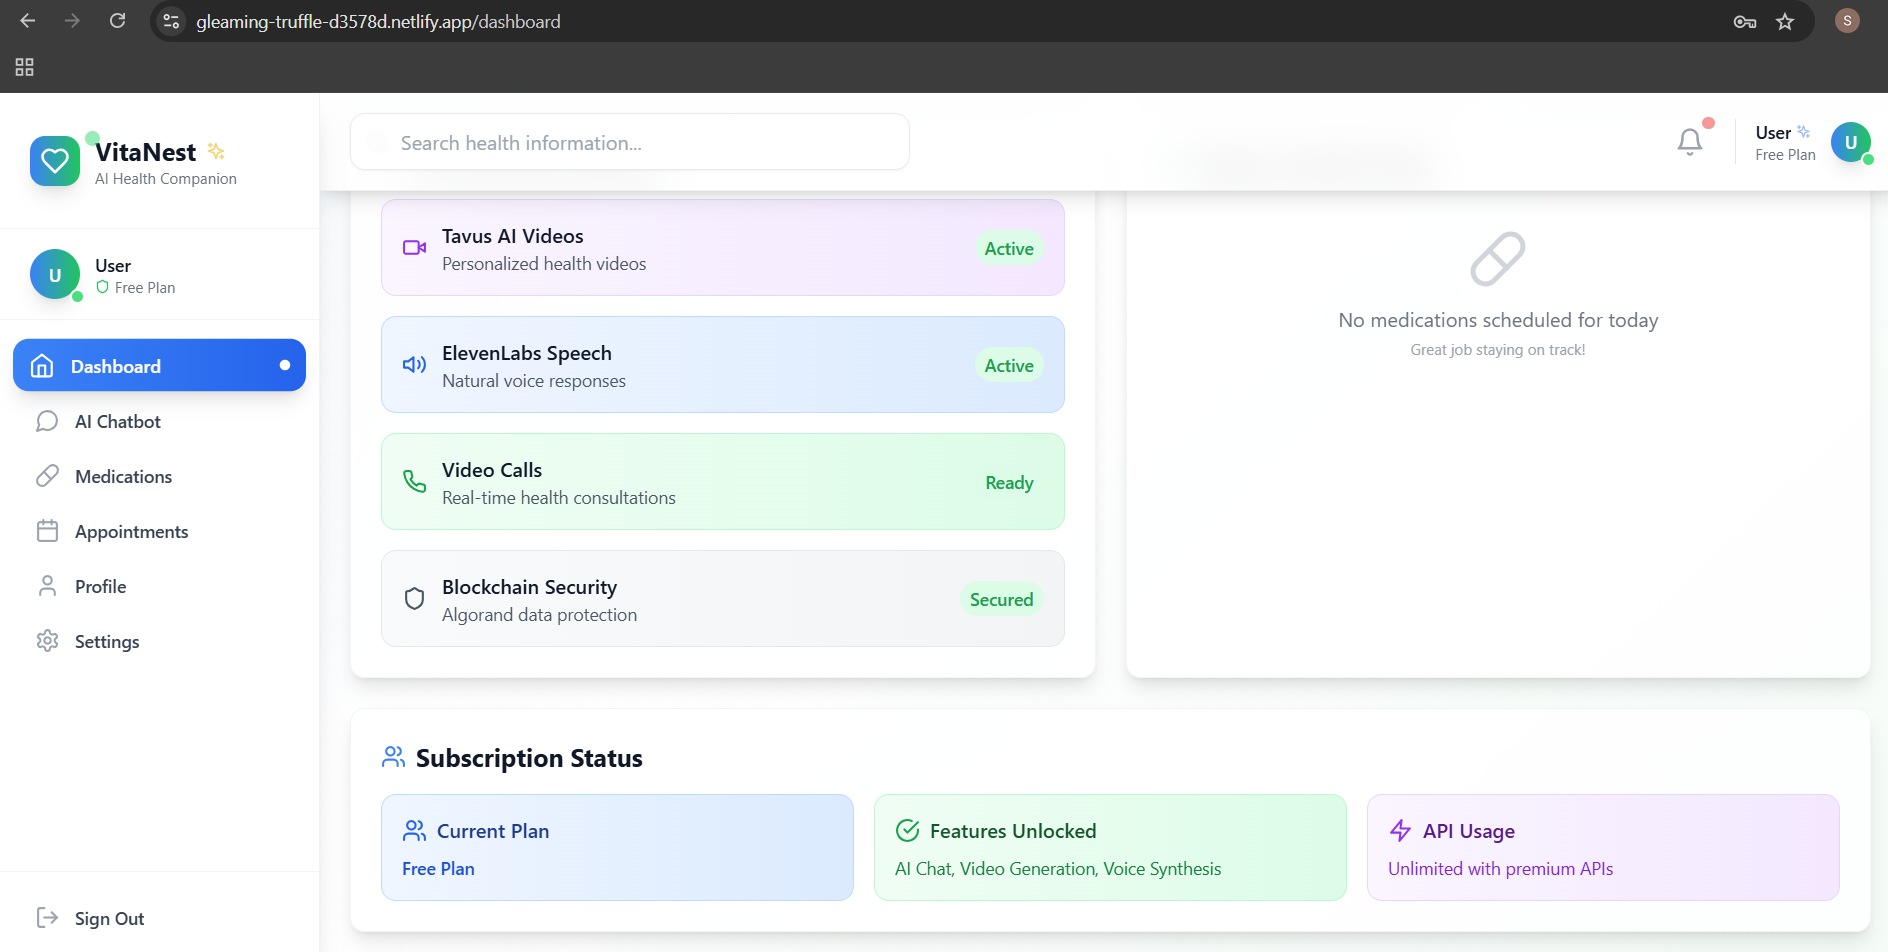This screenshot has width=1888, height=952.
Task: Click the Free Plan link under Current Plan
Action: (x=438, y=869)
